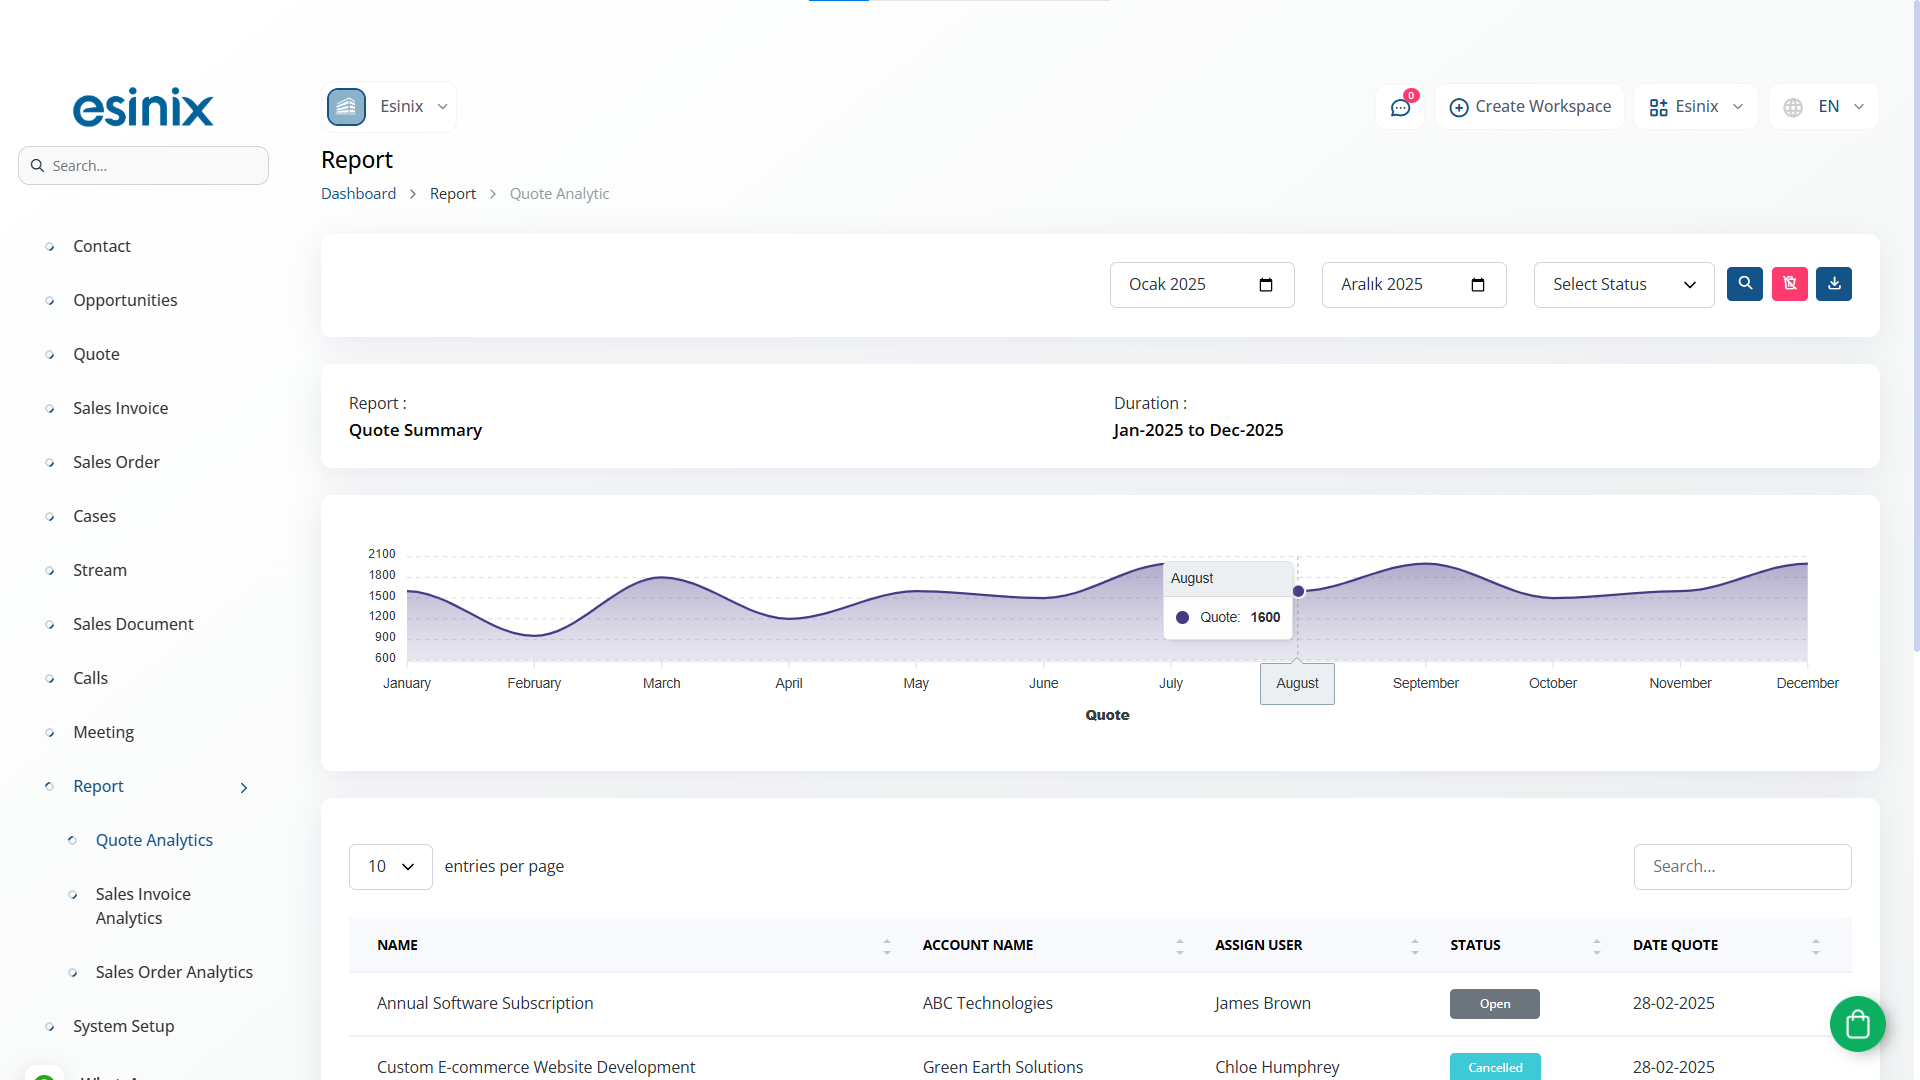Open Sales Order in the sidebar
1920x1080 pixels.
coord(116,462)
